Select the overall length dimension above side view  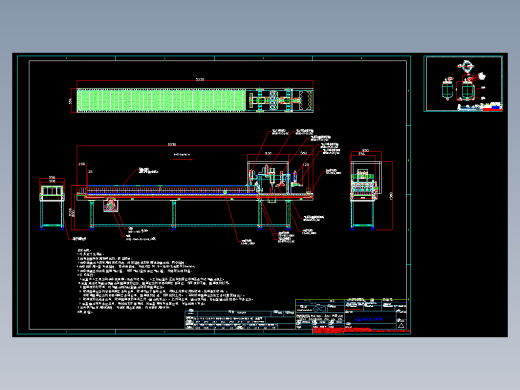click(172, 144)
